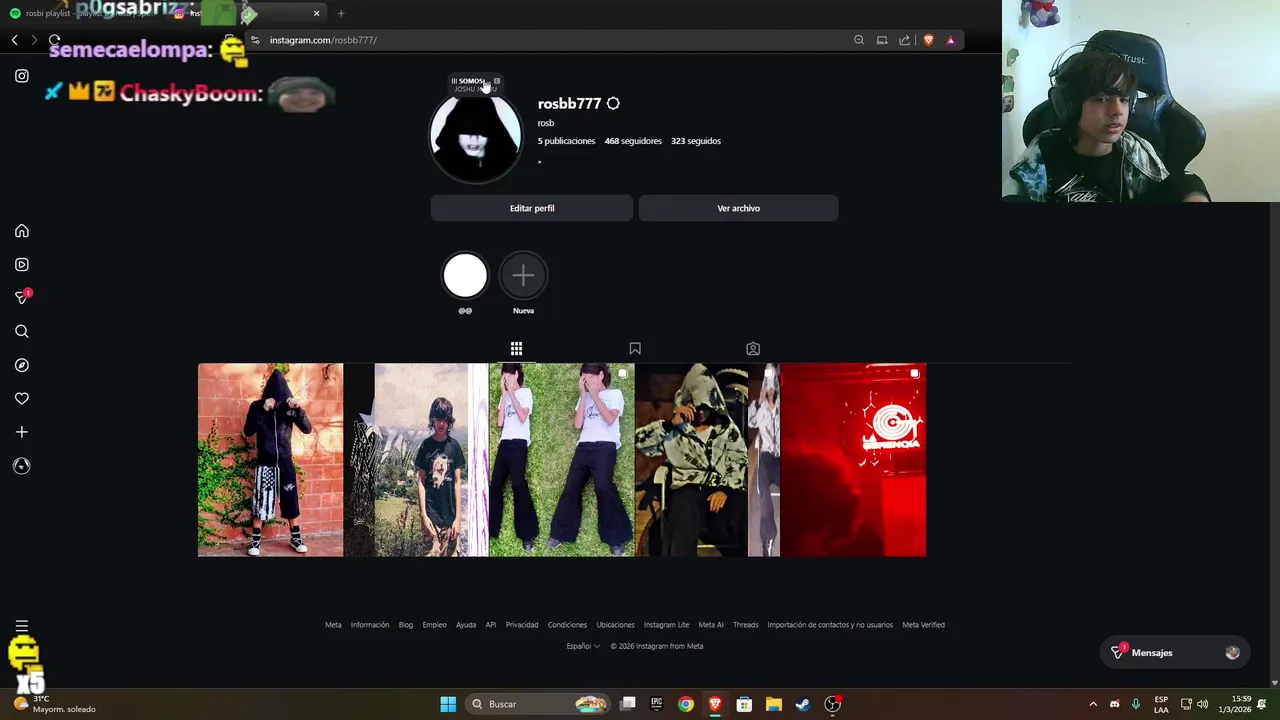Open the Mensajes floating panel
Image resolution: width=1280 pixels, height=720 pixels.
1175,653
